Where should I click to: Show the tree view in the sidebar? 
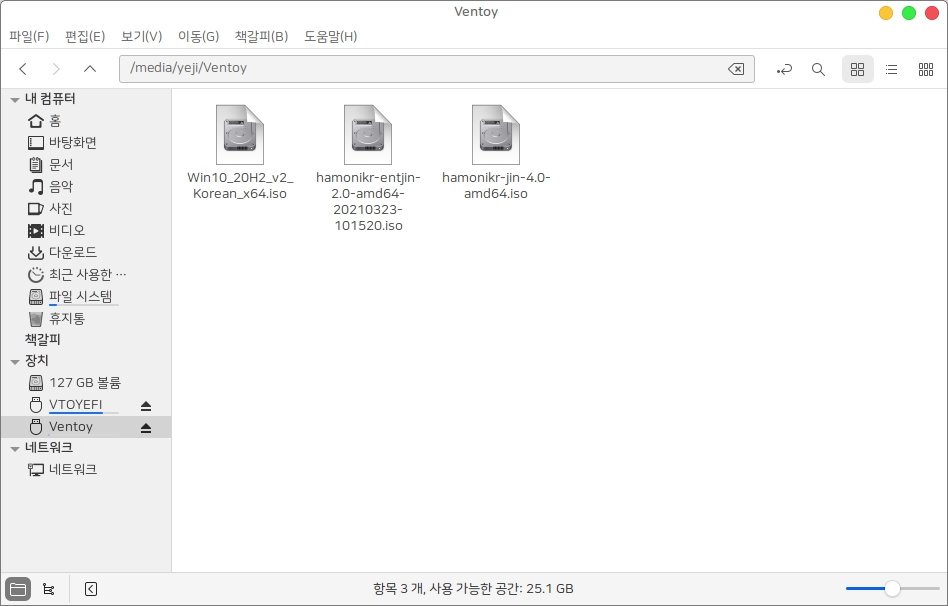point(48,589)
